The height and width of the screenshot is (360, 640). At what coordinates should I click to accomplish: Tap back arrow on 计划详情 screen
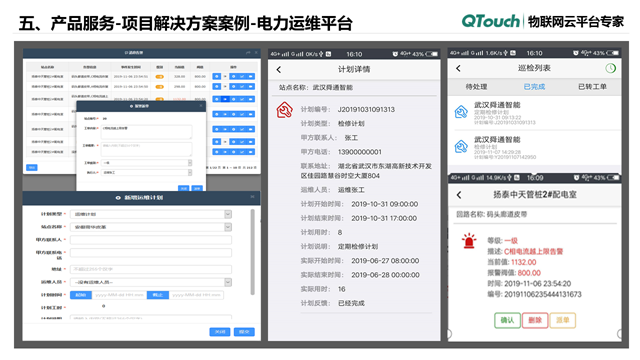coord(279,70)
